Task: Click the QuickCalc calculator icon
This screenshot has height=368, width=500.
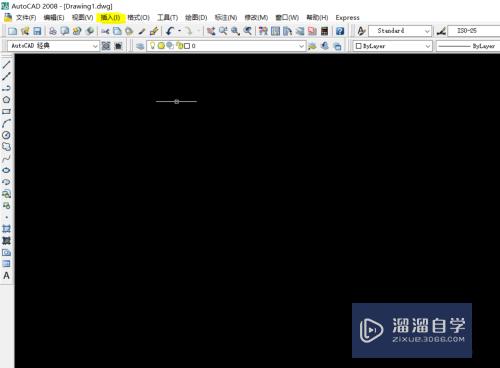Action: (324, 31)
